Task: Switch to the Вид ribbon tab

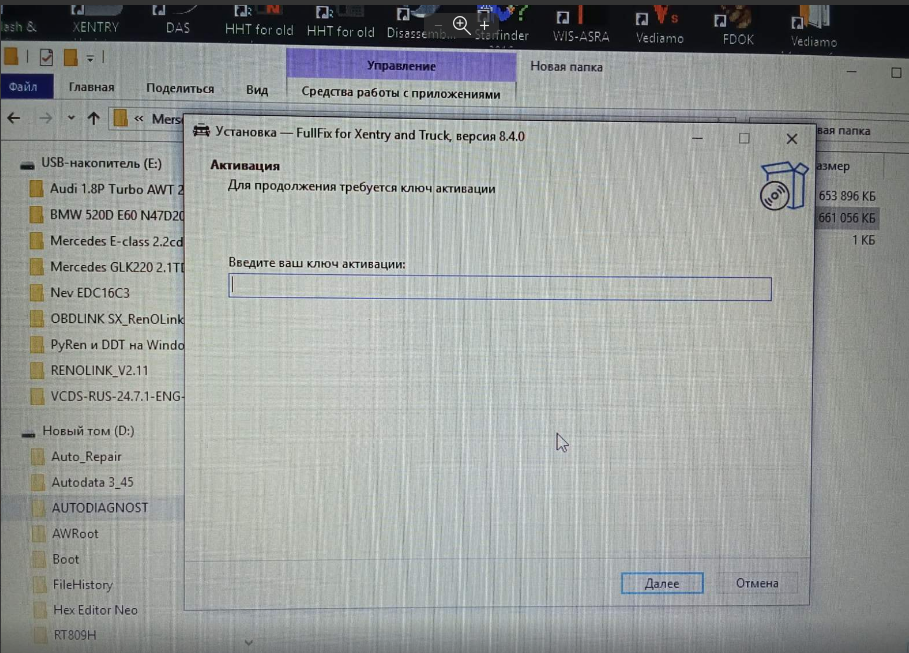Action: (x=257, y=90)
